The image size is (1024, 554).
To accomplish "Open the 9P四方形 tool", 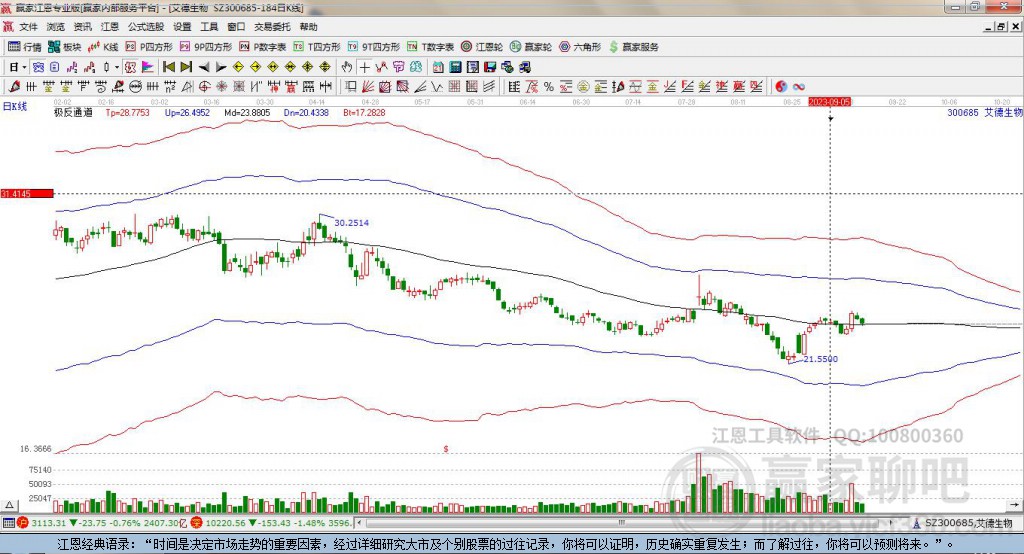I will (x=206, y=47).
